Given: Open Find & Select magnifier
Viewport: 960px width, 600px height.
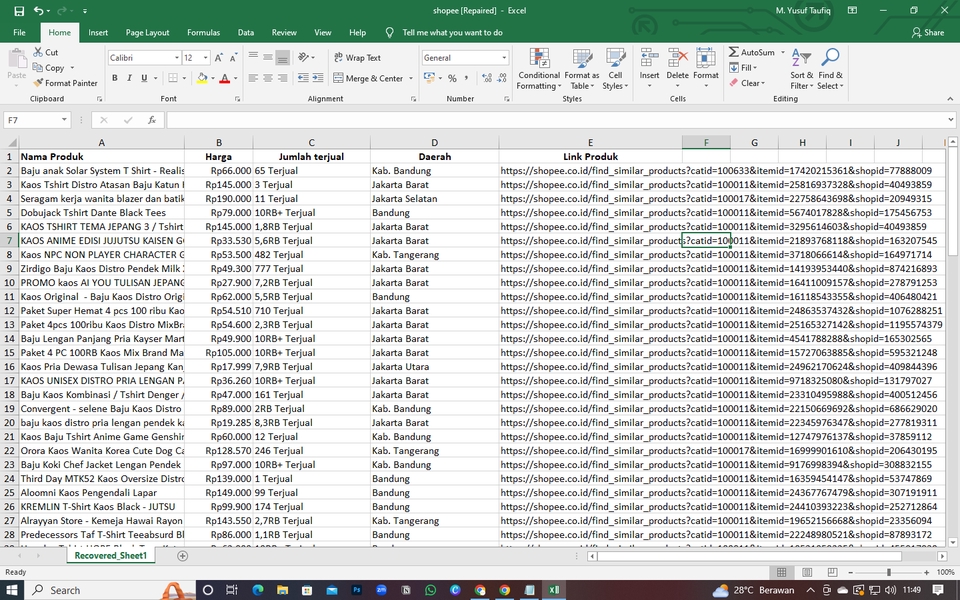Looking at the screenshot, I should (x=830, y=69).
